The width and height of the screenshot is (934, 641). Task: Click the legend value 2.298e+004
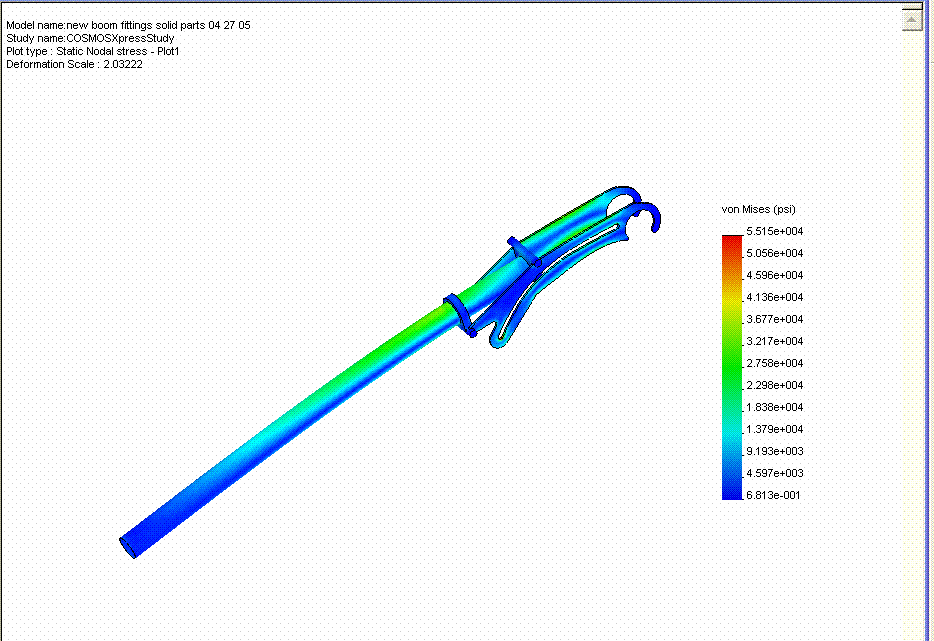point(774,385)
